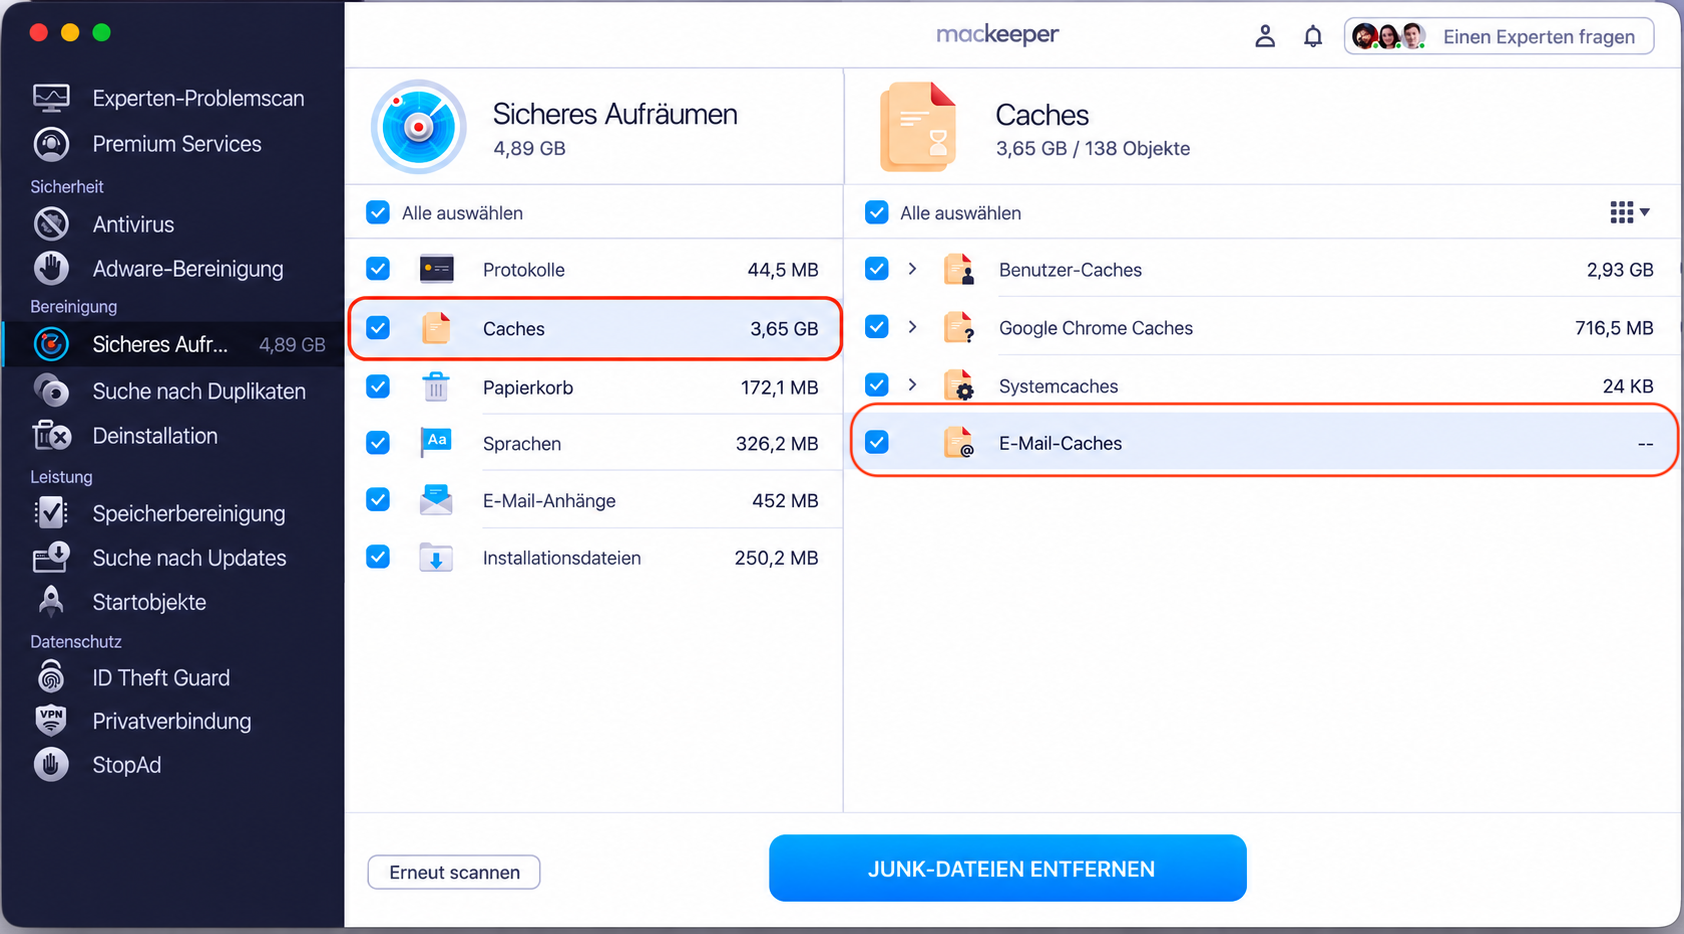
Task: Expand the Benutzer-Caches row chevron
Action: 912,268
